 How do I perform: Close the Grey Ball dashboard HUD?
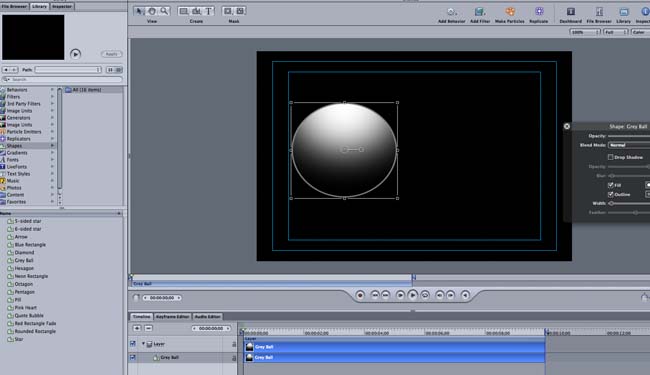coord(567,126)
